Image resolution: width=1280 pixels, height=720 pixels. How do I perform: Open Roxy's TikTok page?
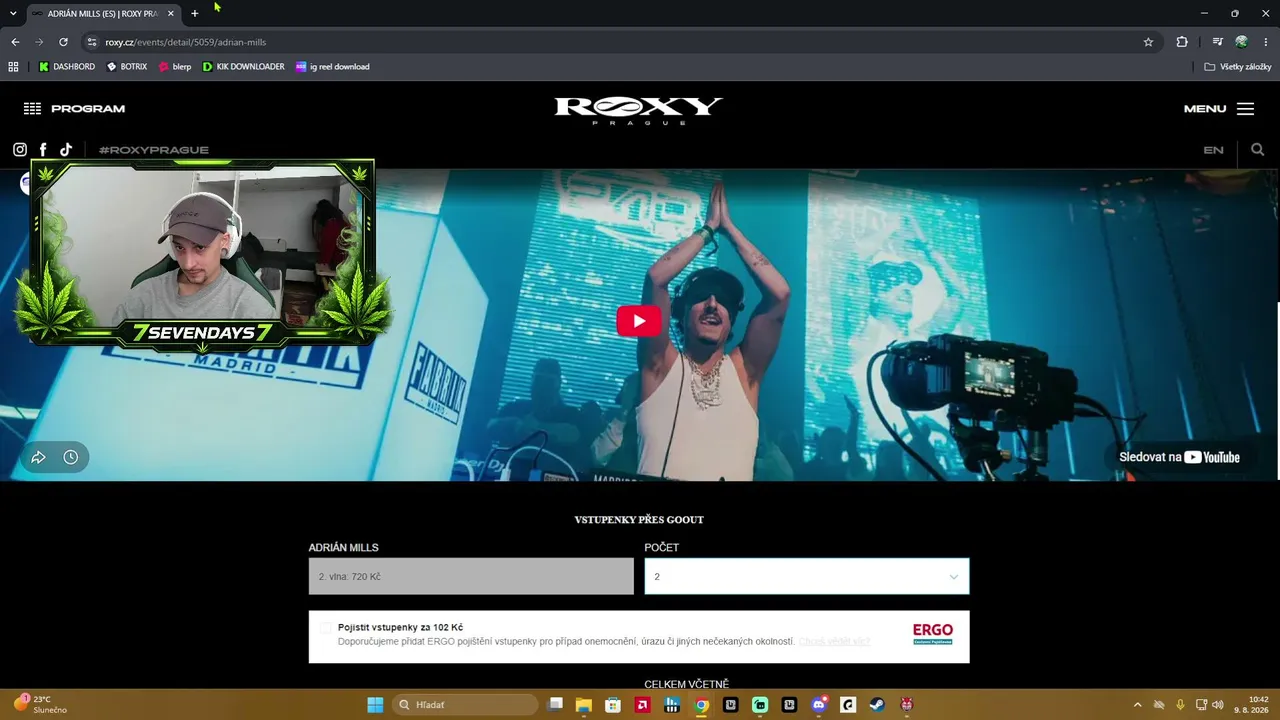(66, 150)
